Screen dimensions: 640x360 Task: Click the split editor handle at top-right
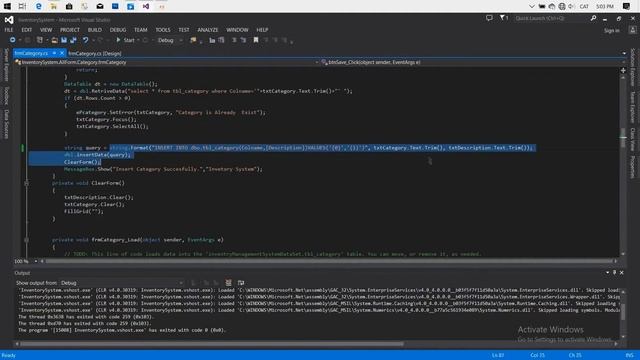point(623,71)
